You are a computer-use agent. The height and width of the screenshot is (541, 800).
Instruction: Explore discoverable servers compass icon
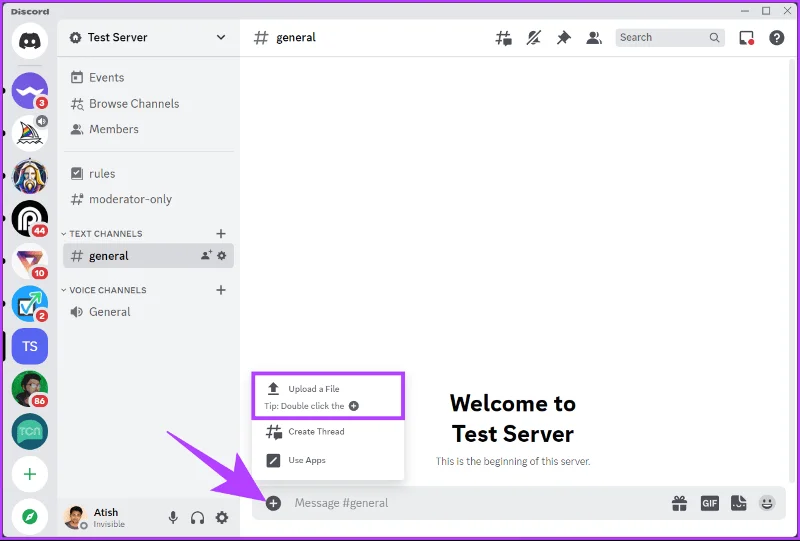[30, 517]
